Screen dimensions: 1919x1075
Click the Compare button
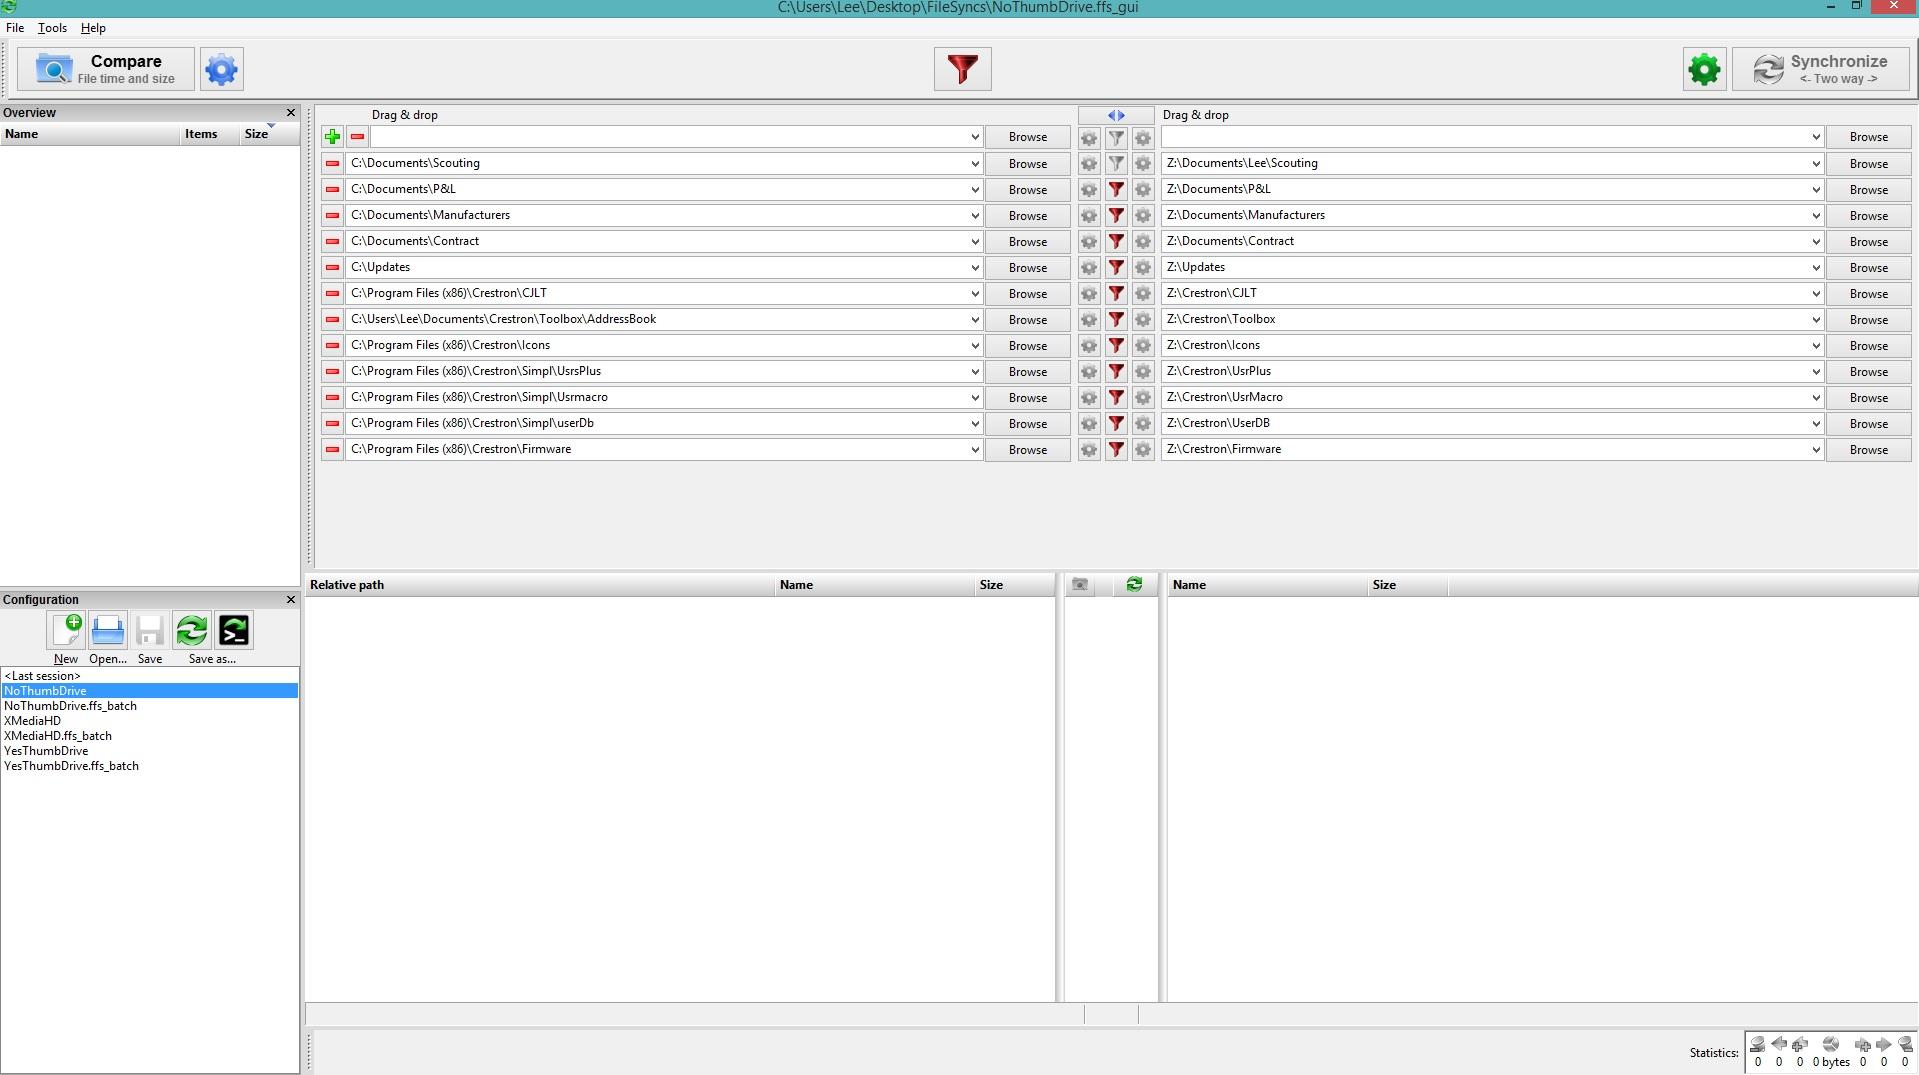tap(105, 69)
